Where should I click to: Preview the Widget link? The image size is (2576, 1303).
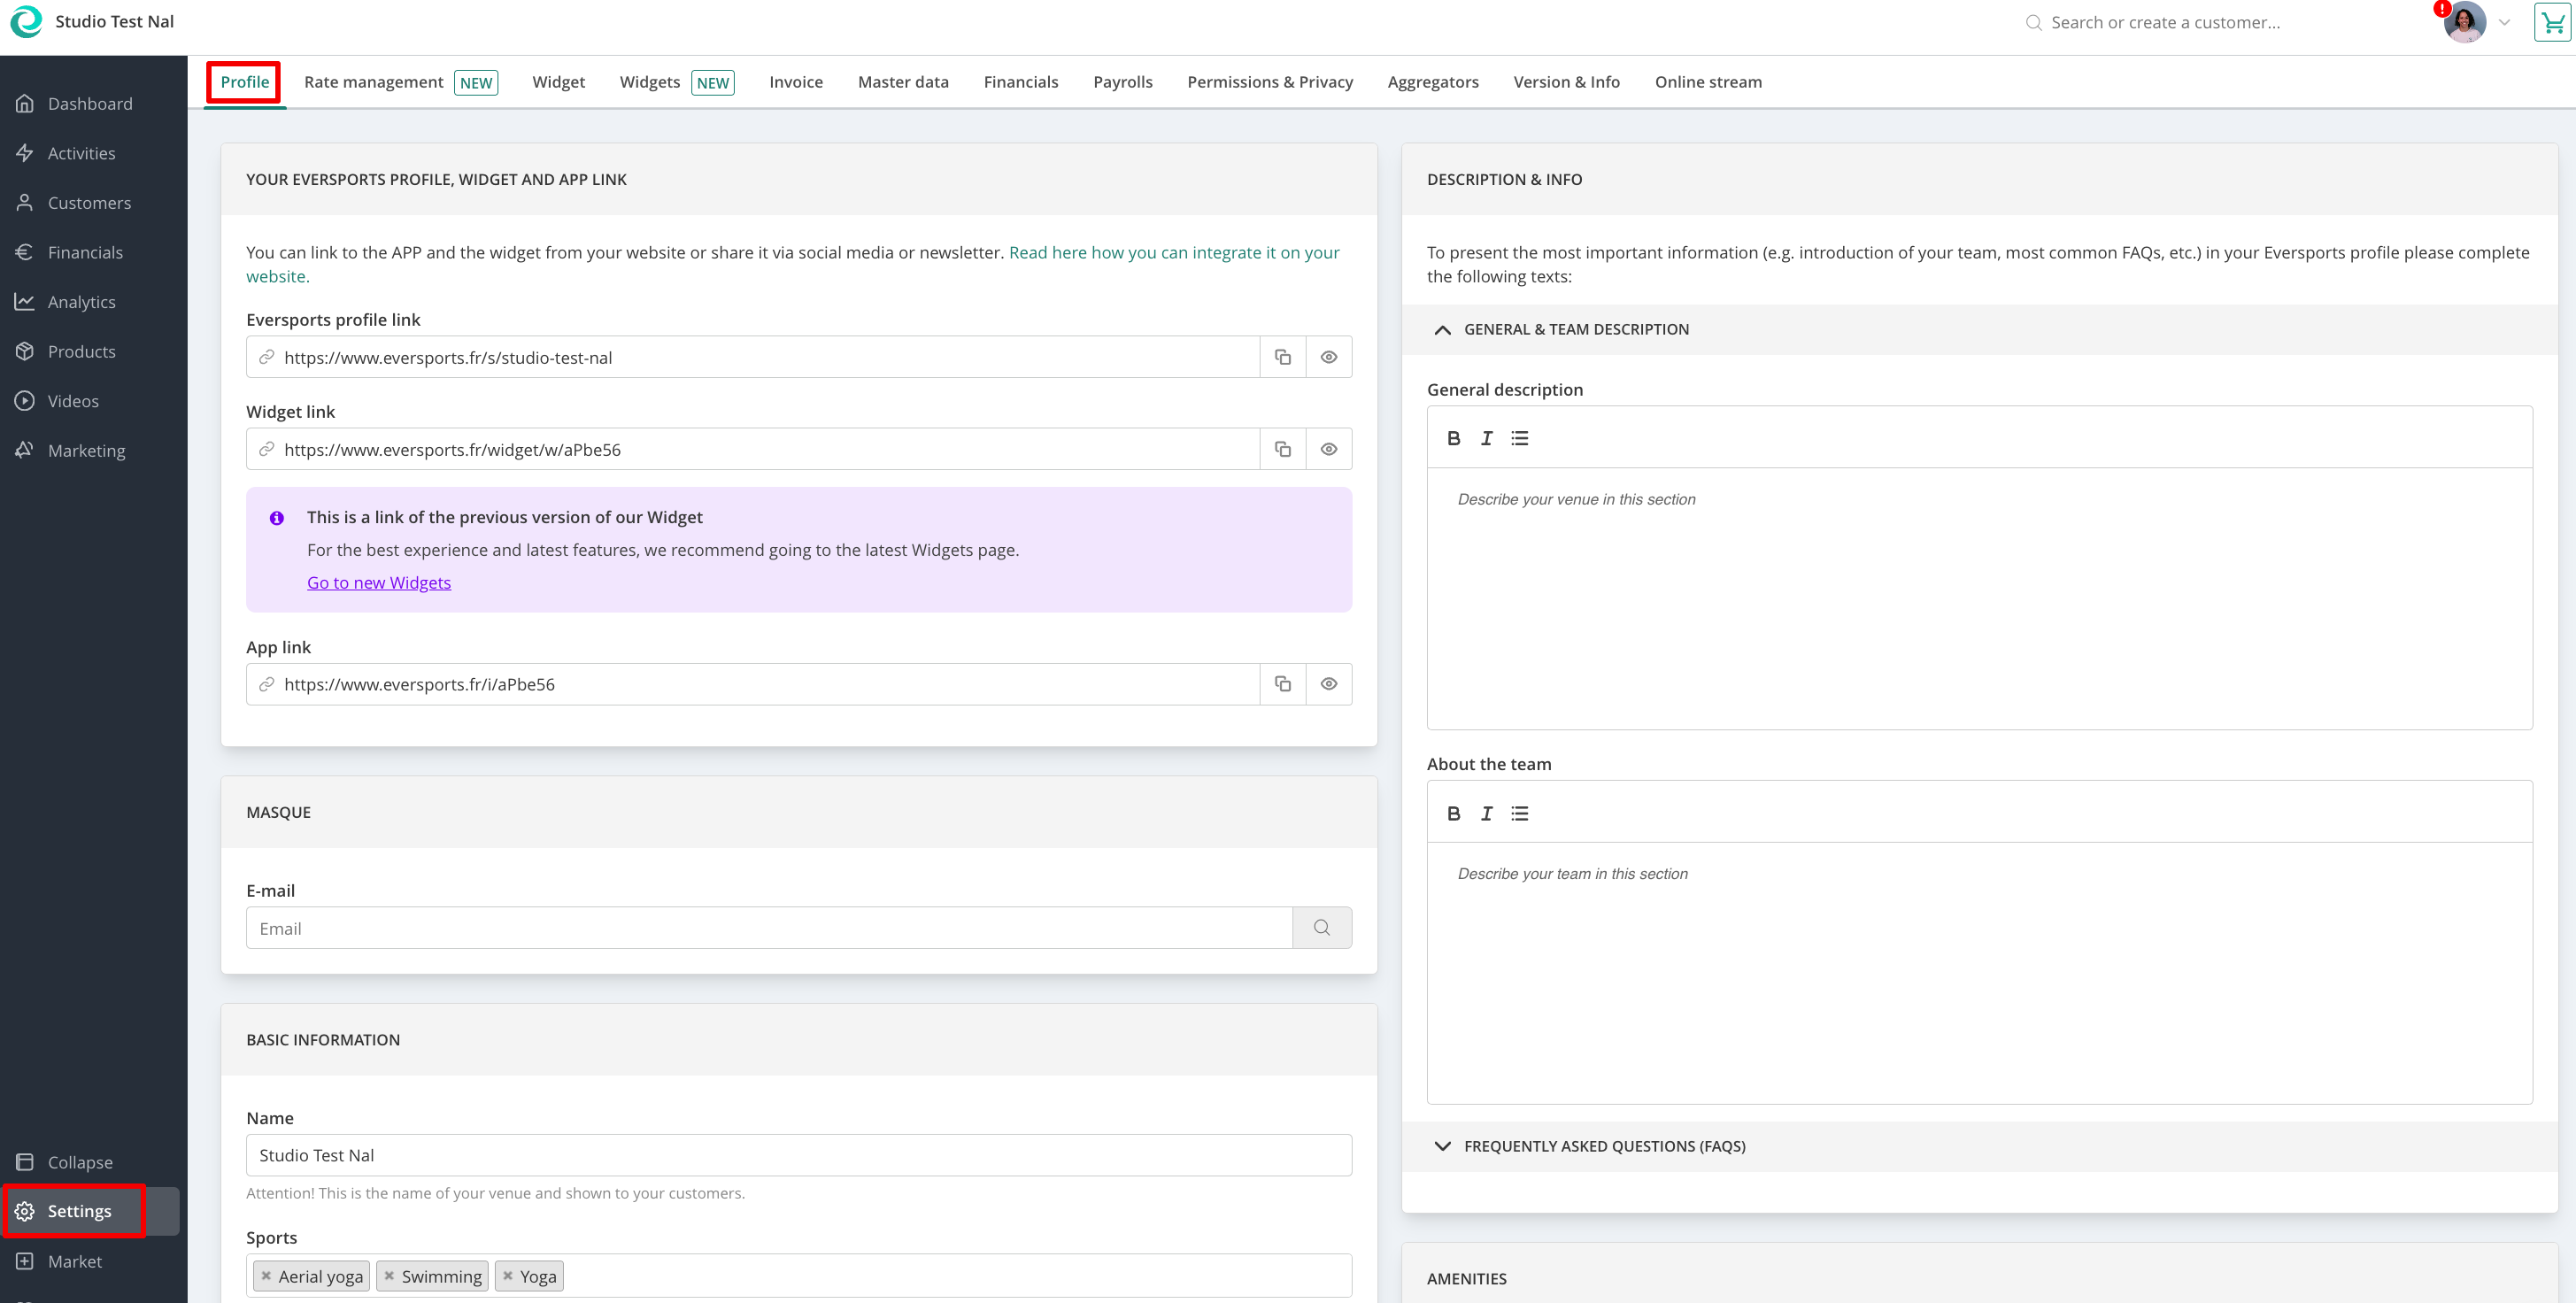point(1329,449)
